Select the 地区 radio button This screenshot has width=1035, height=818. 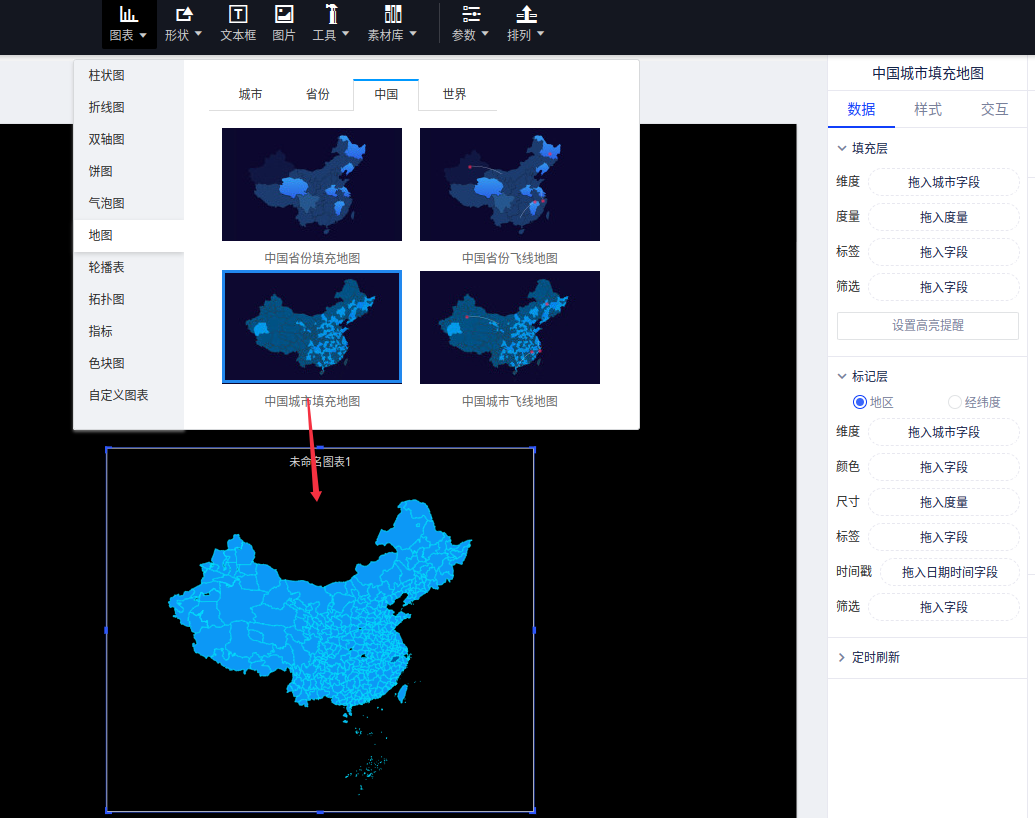point(859,402)
